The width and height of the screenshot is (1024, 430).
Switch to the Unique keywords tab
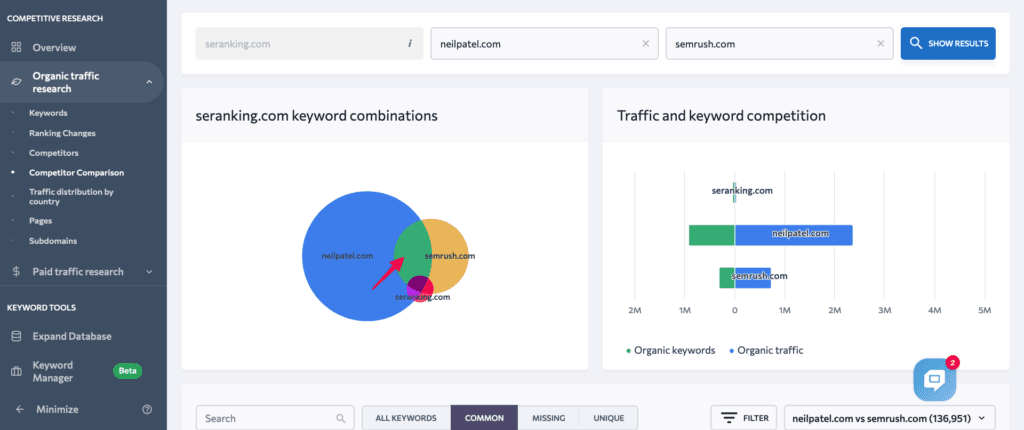point(608,418)
